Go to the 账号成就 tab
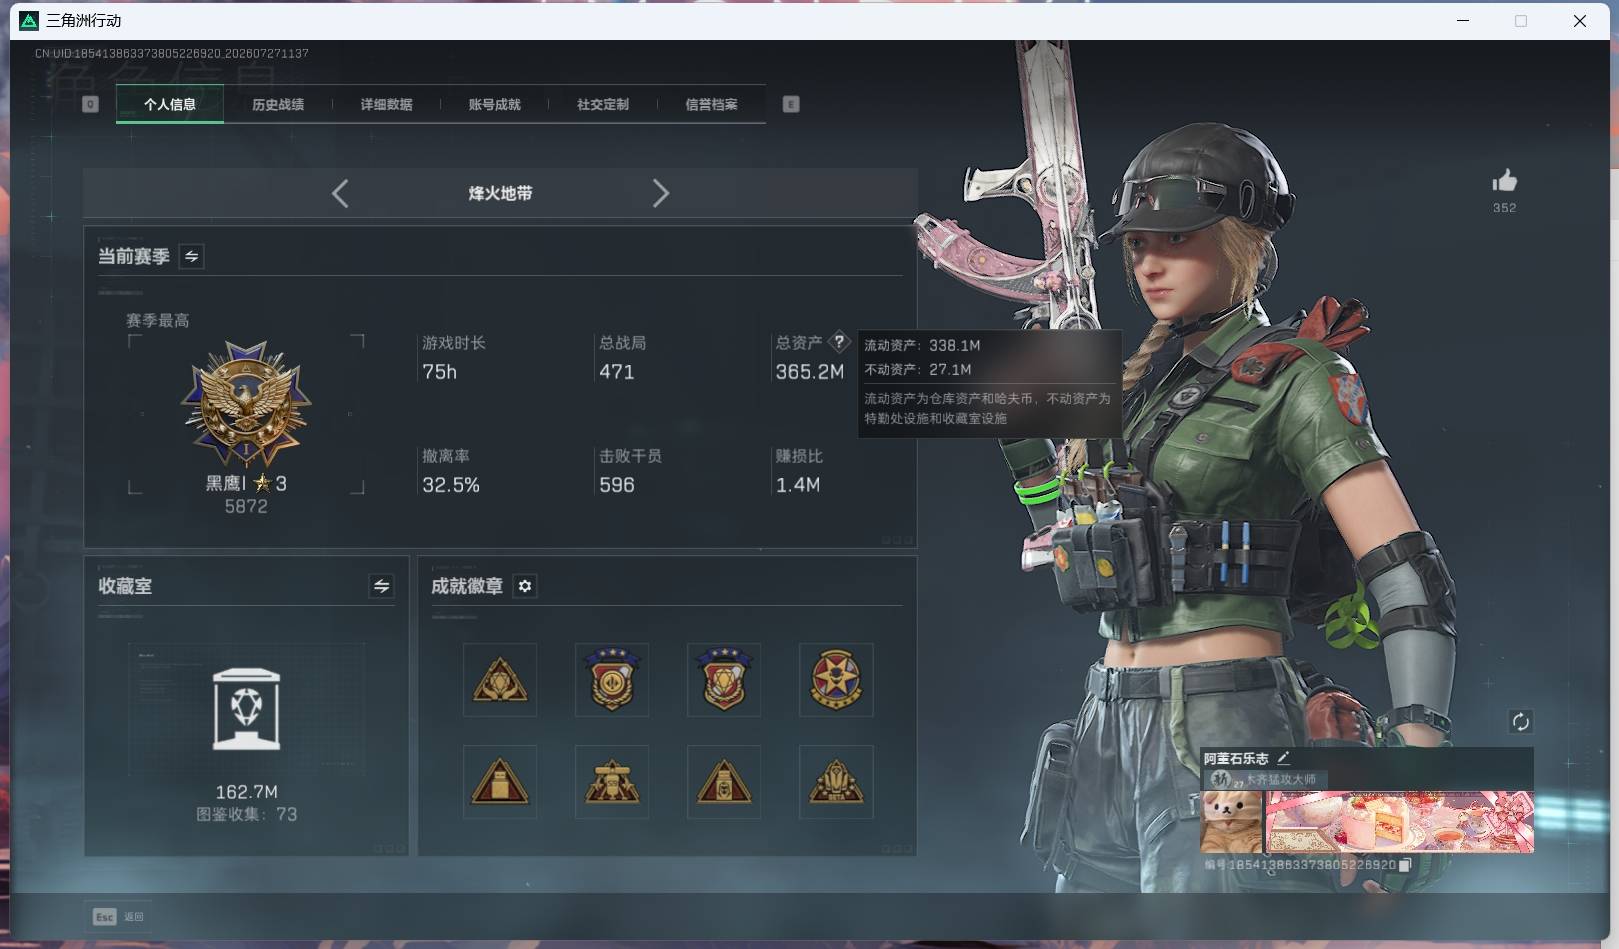Image resolution: width=1619 pixels, height=949 pixels. tap(494, 104)
